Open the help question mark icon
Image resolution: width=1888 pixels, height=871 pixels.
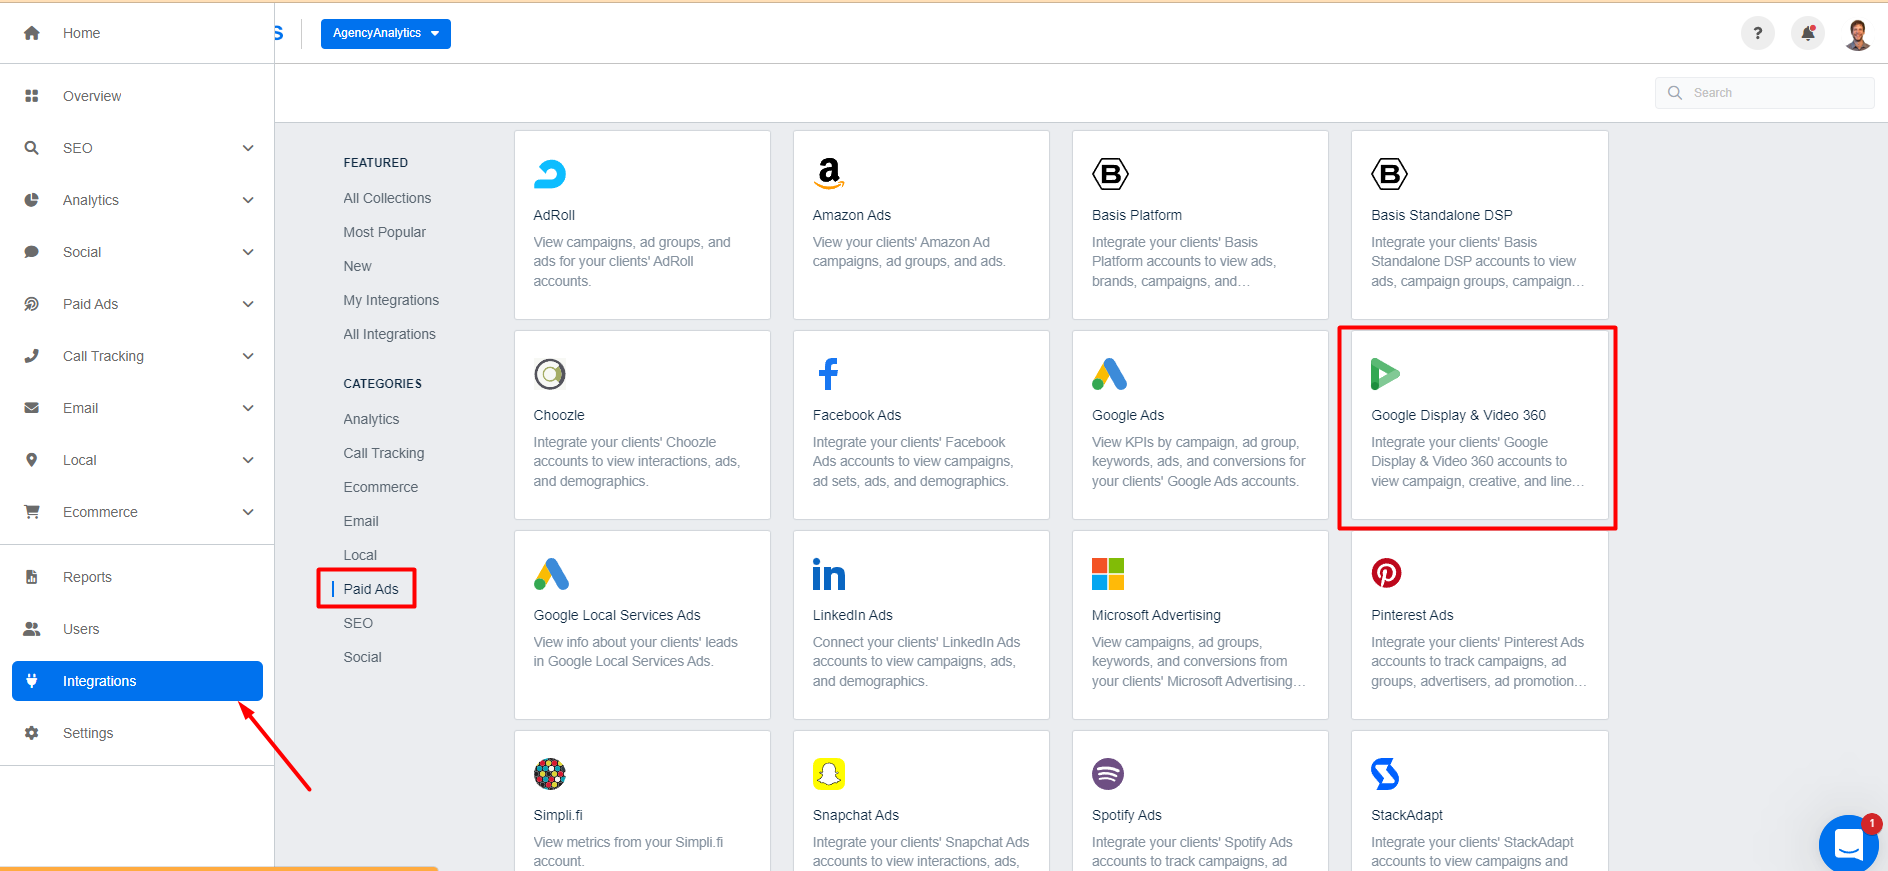click(x=1758, y=33)
